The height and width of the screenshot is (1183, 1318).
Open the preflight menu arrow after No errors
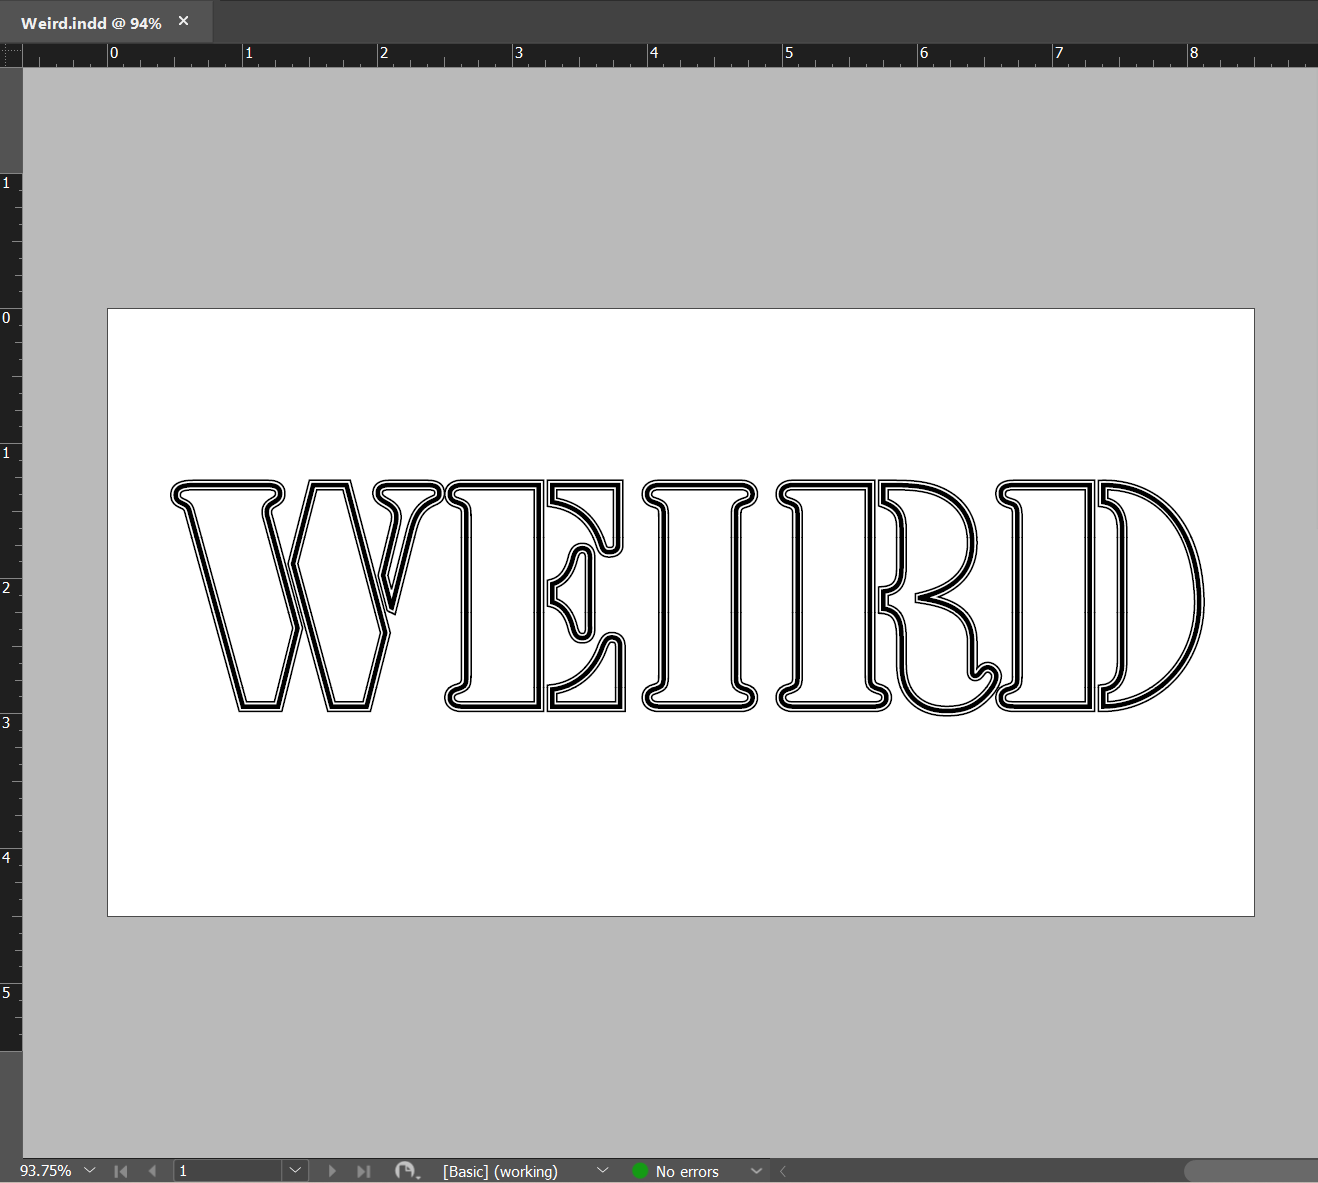tap(756, 1171)
